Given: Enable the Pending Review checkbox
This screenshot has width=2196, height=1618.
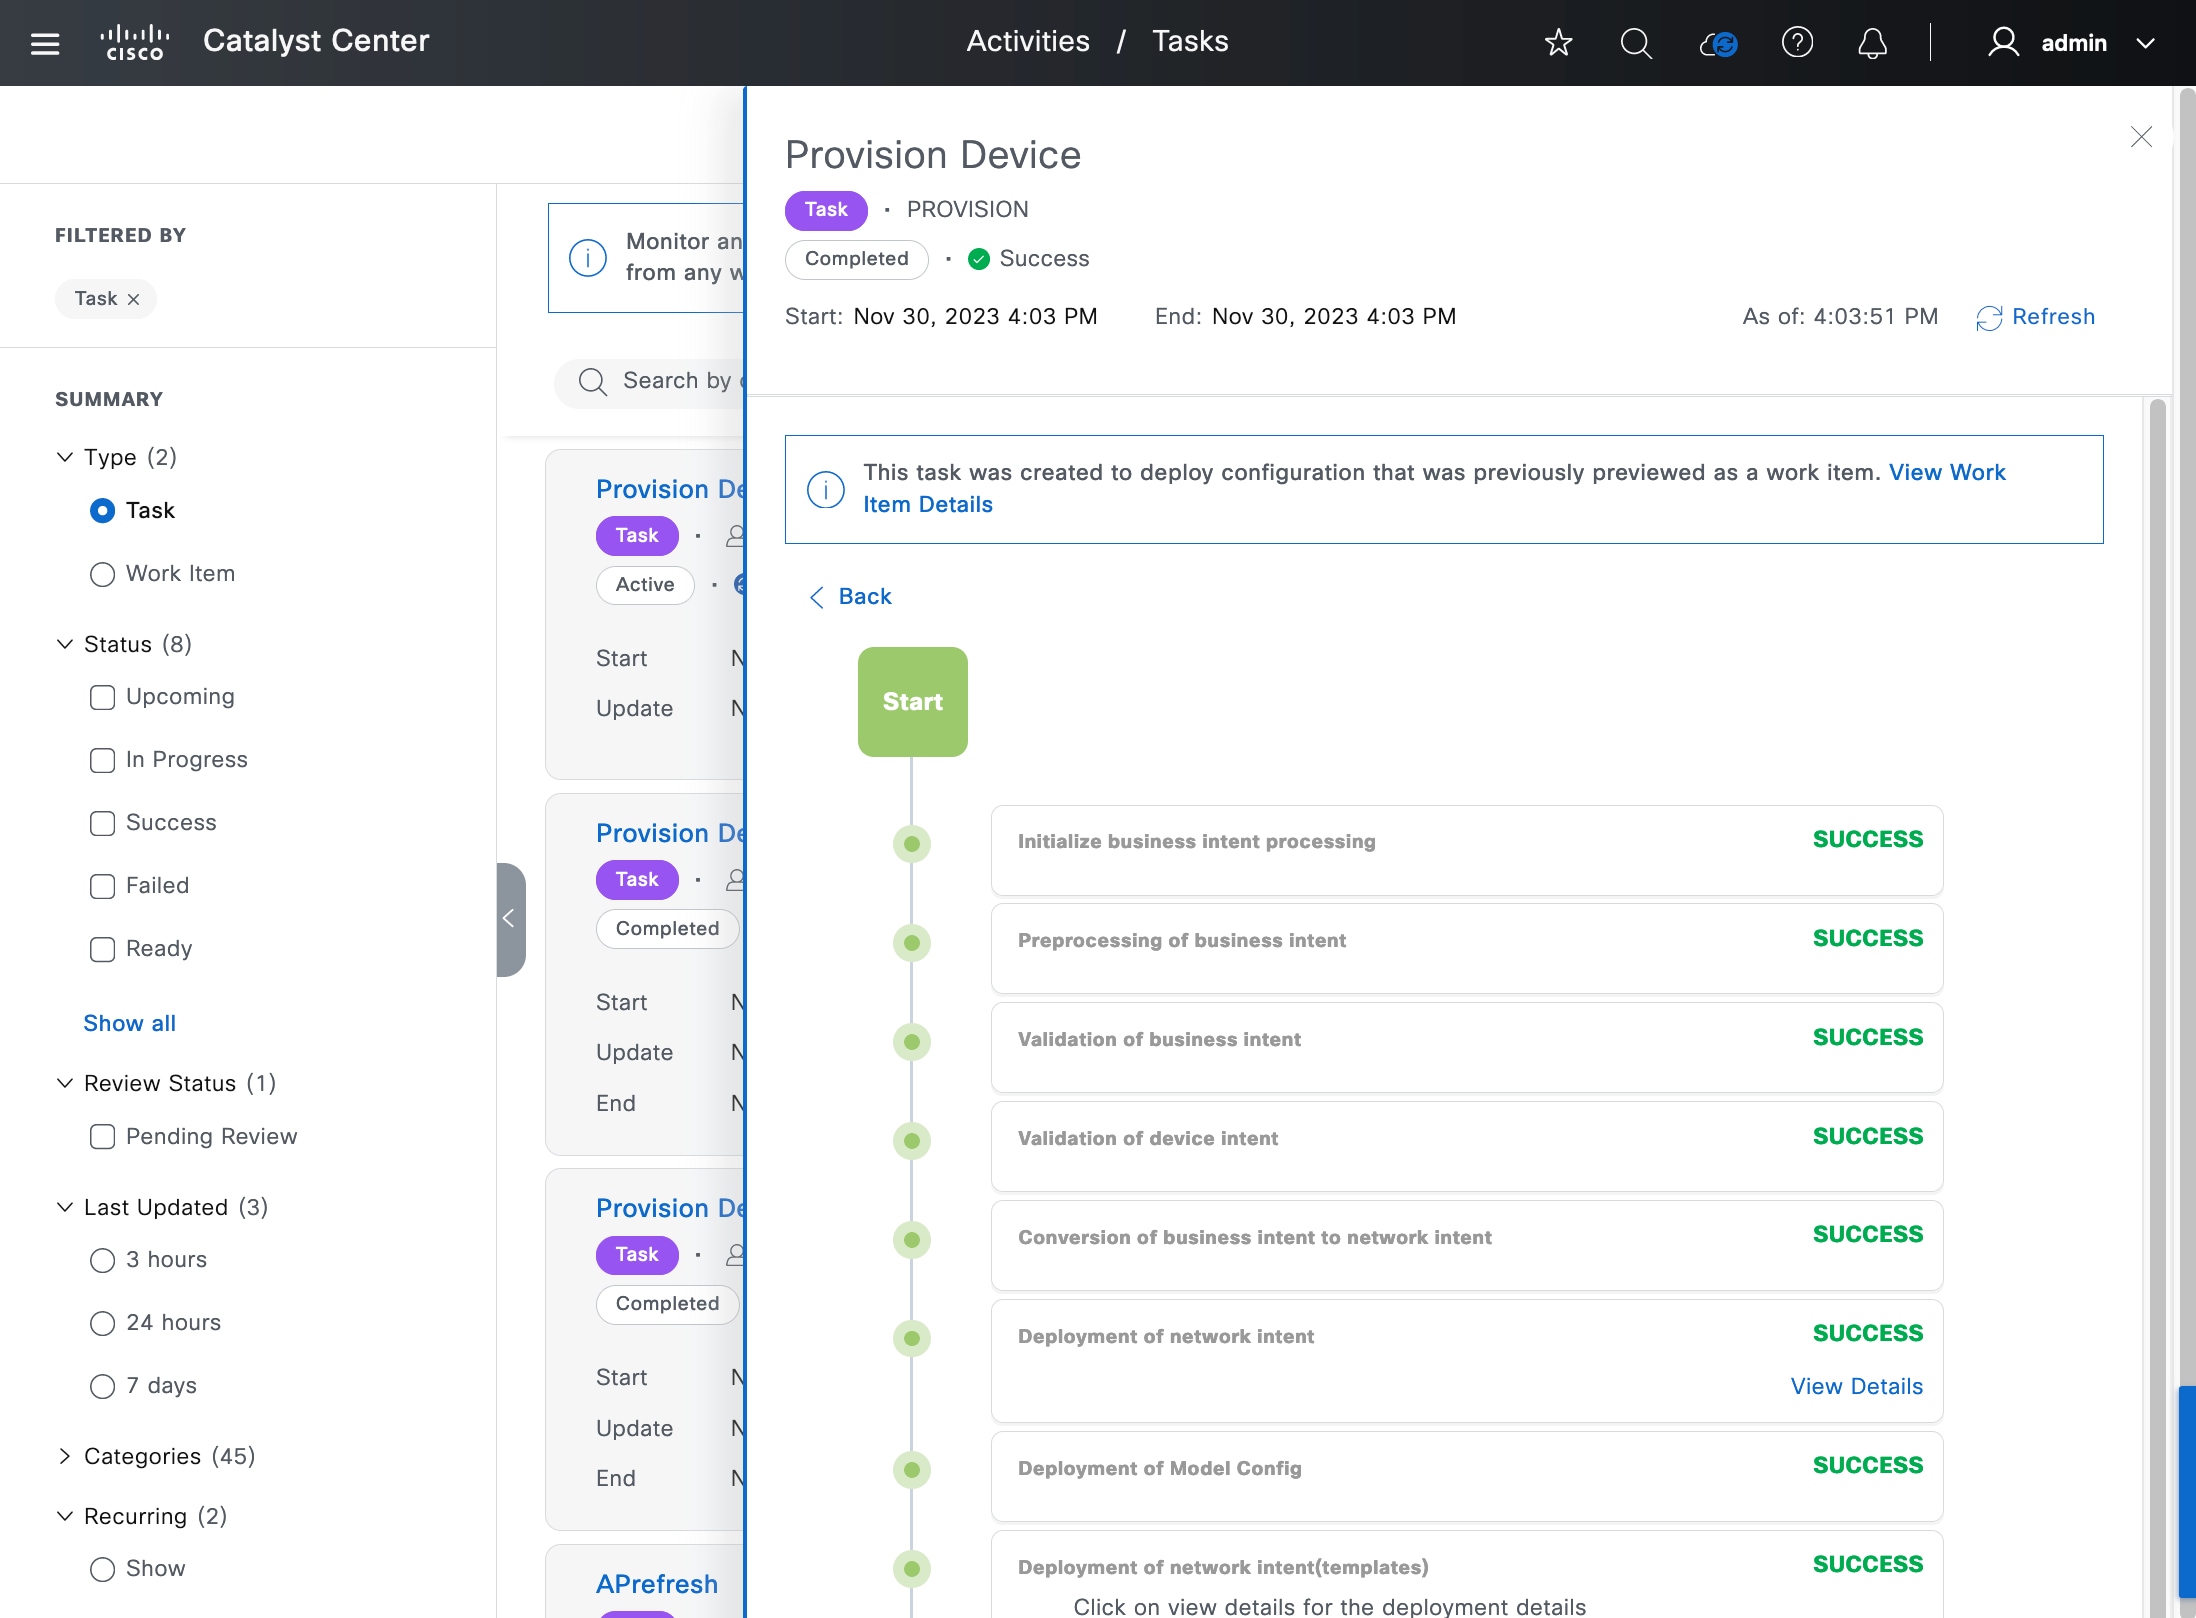Looking at the screenshot, I should (x=102, y=1137).
